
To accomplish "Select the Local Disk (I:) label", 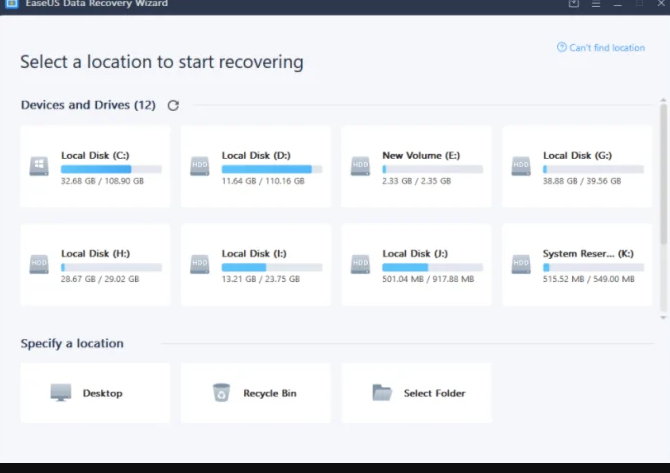I will point(254,254).
